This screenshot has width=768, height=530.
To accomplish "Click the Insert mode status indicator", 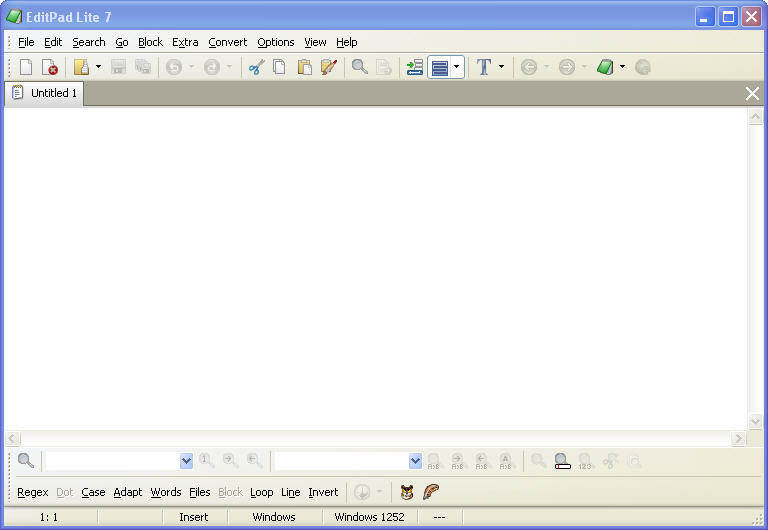I will pyautogui.click(x=194, y=517).
